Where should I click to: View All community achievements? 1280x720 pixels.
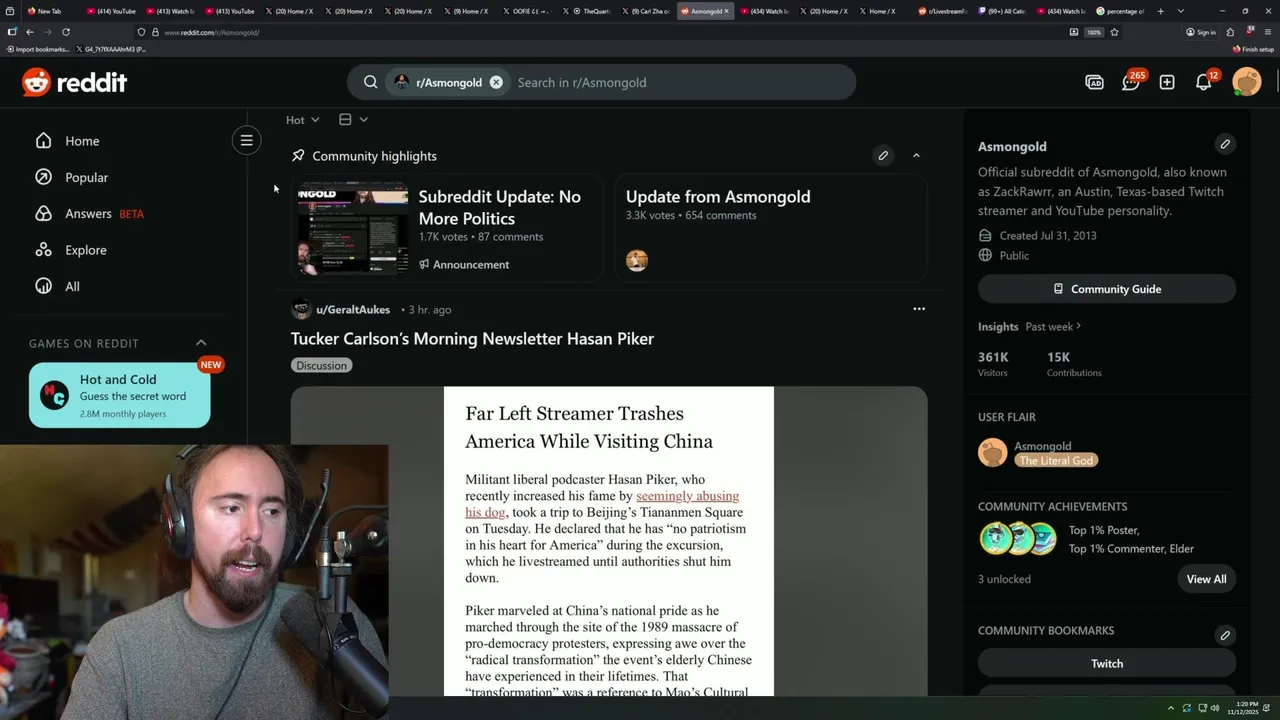coord(1206,579)
